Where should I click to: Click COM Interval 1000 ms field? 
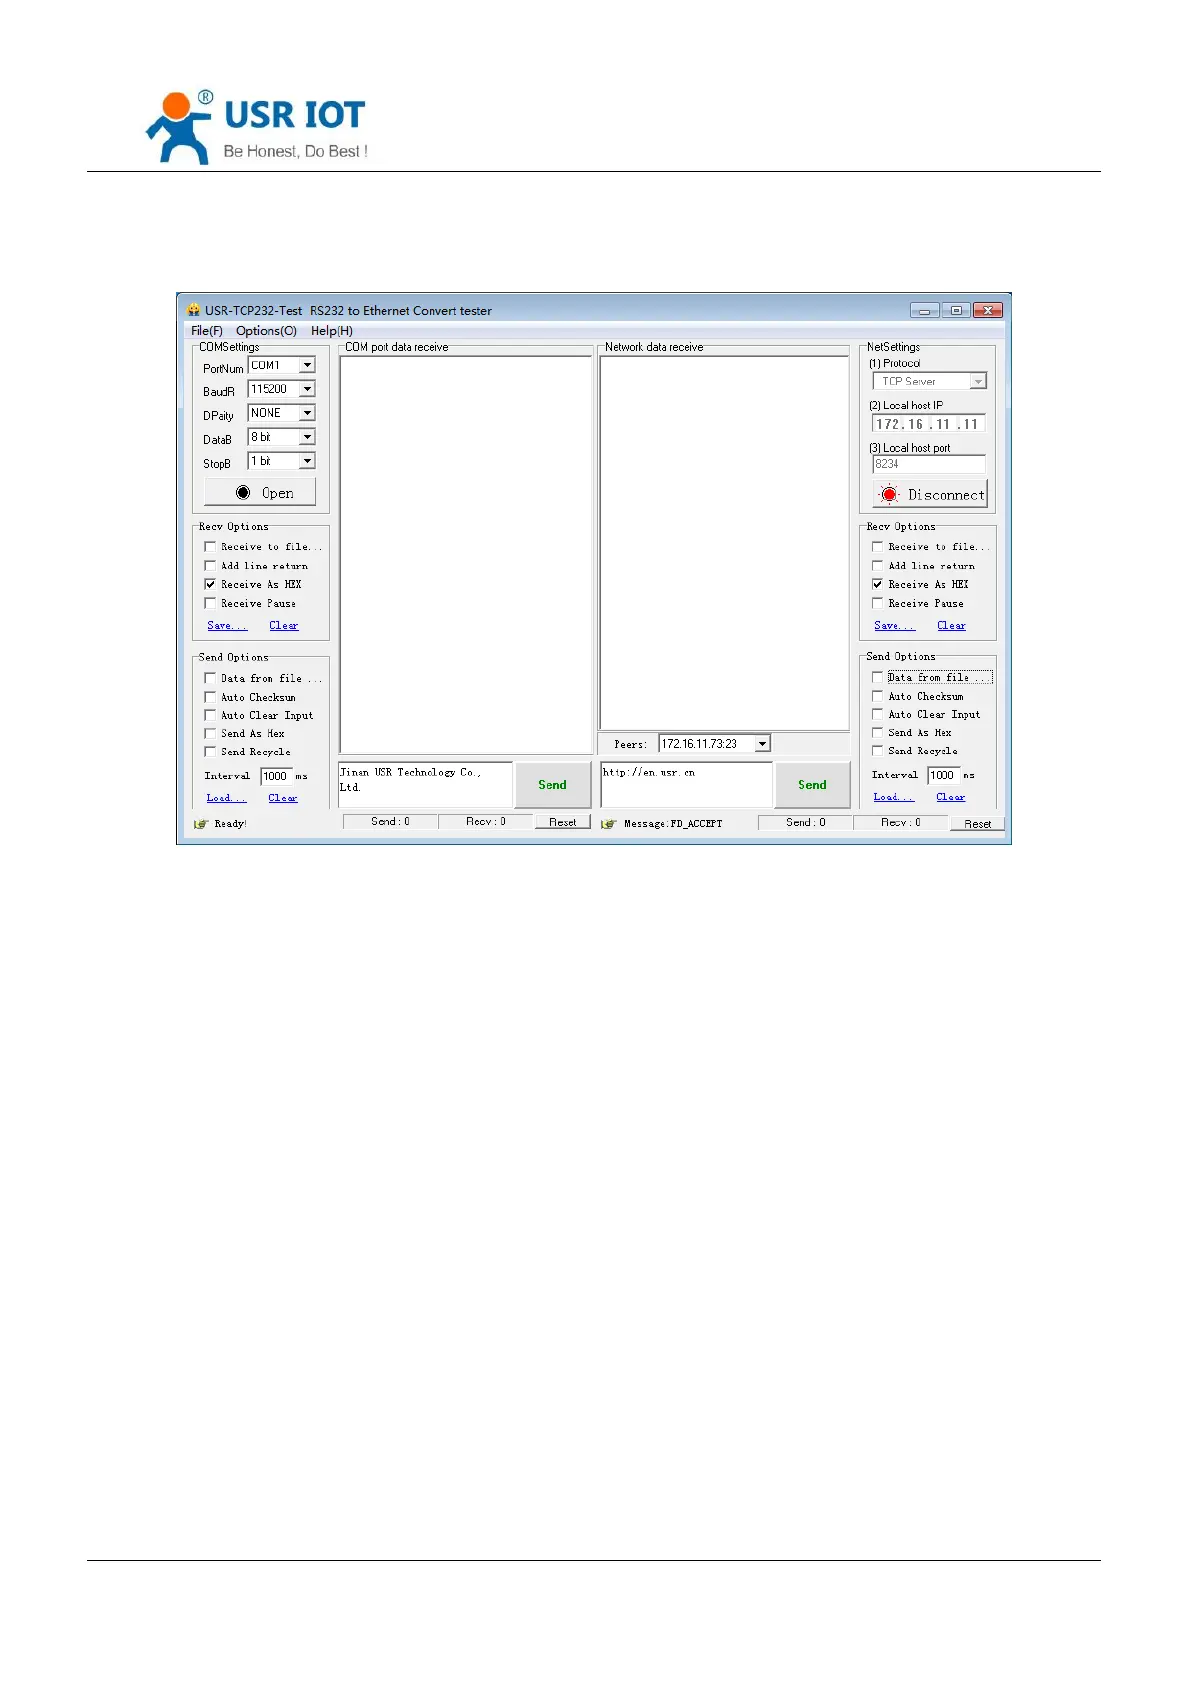pos(276,776)
